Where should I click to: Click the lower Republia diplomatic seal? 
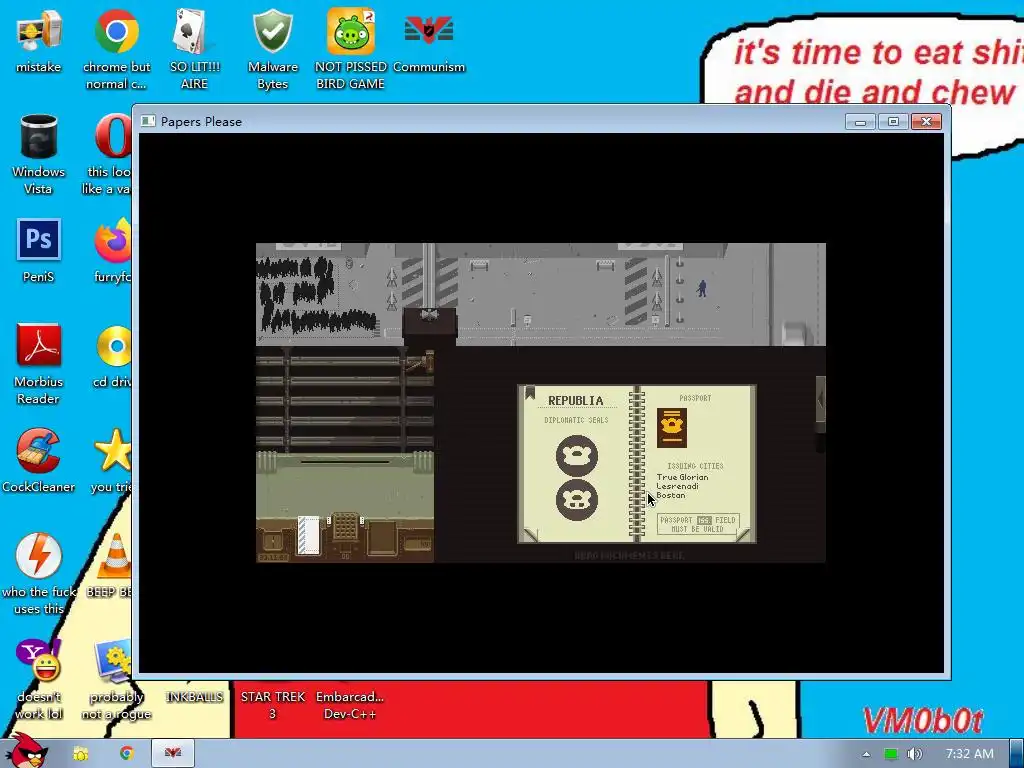(x=577, y=500)
